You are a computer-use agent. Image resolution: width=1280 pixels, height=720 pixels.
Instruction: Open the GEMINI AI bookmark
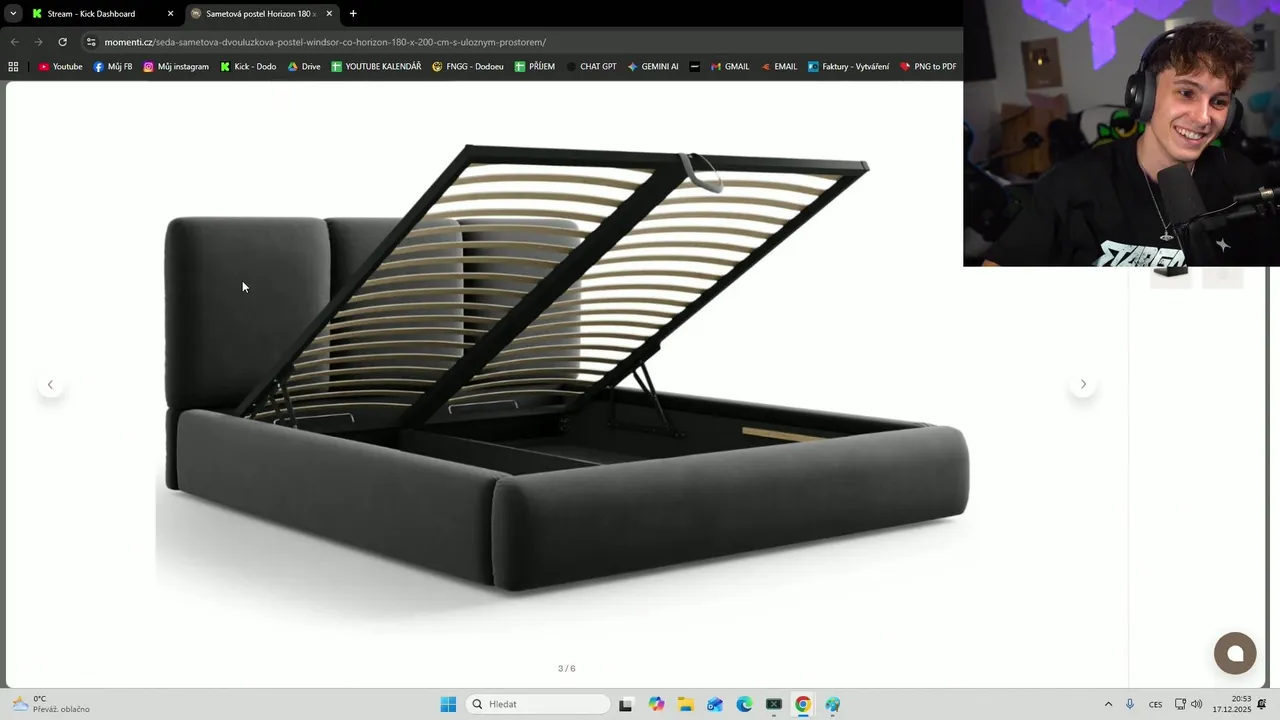coord(653,67)
